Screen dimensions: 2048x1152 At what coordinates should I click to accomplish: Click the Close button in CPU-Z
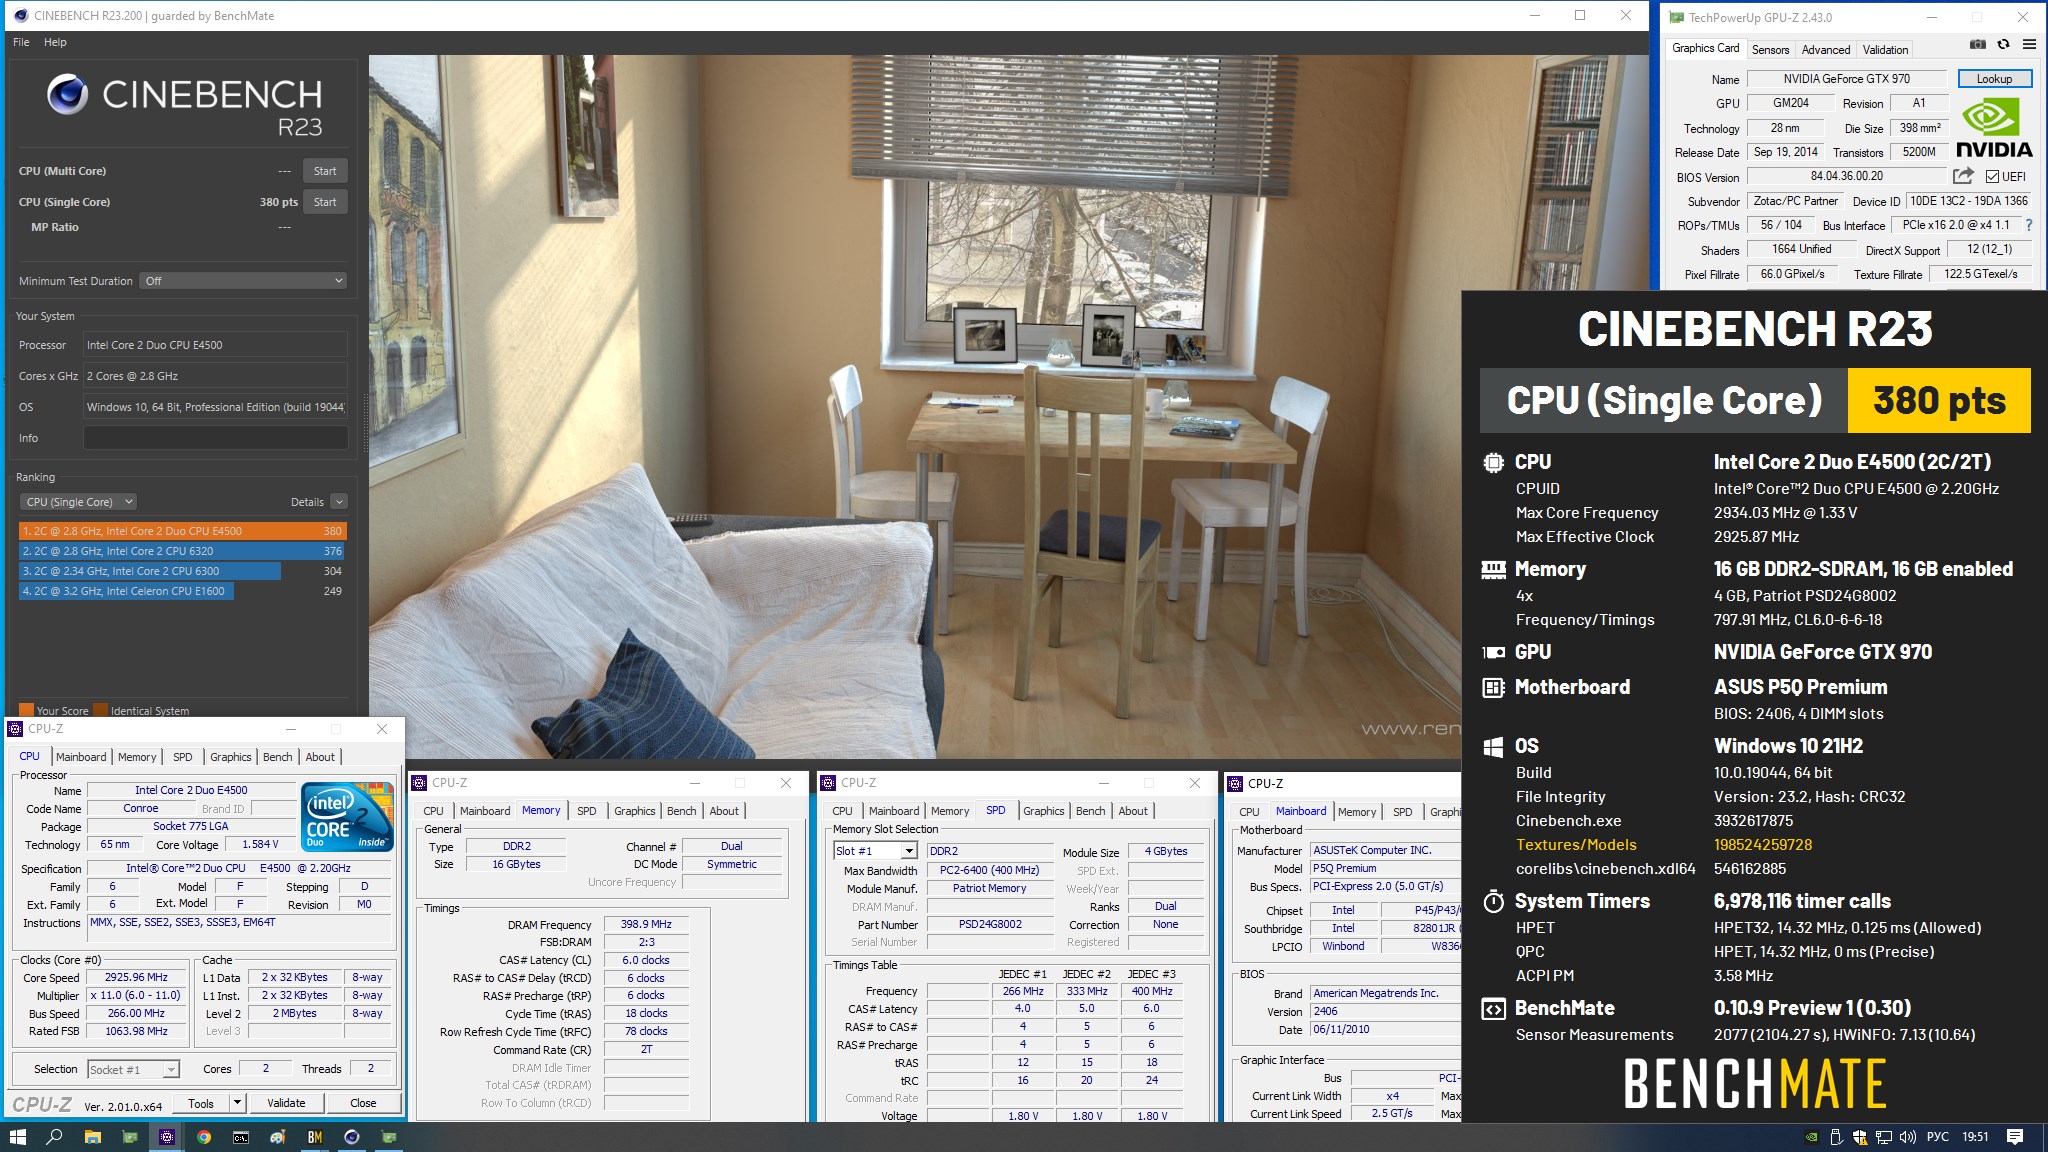363,1103
